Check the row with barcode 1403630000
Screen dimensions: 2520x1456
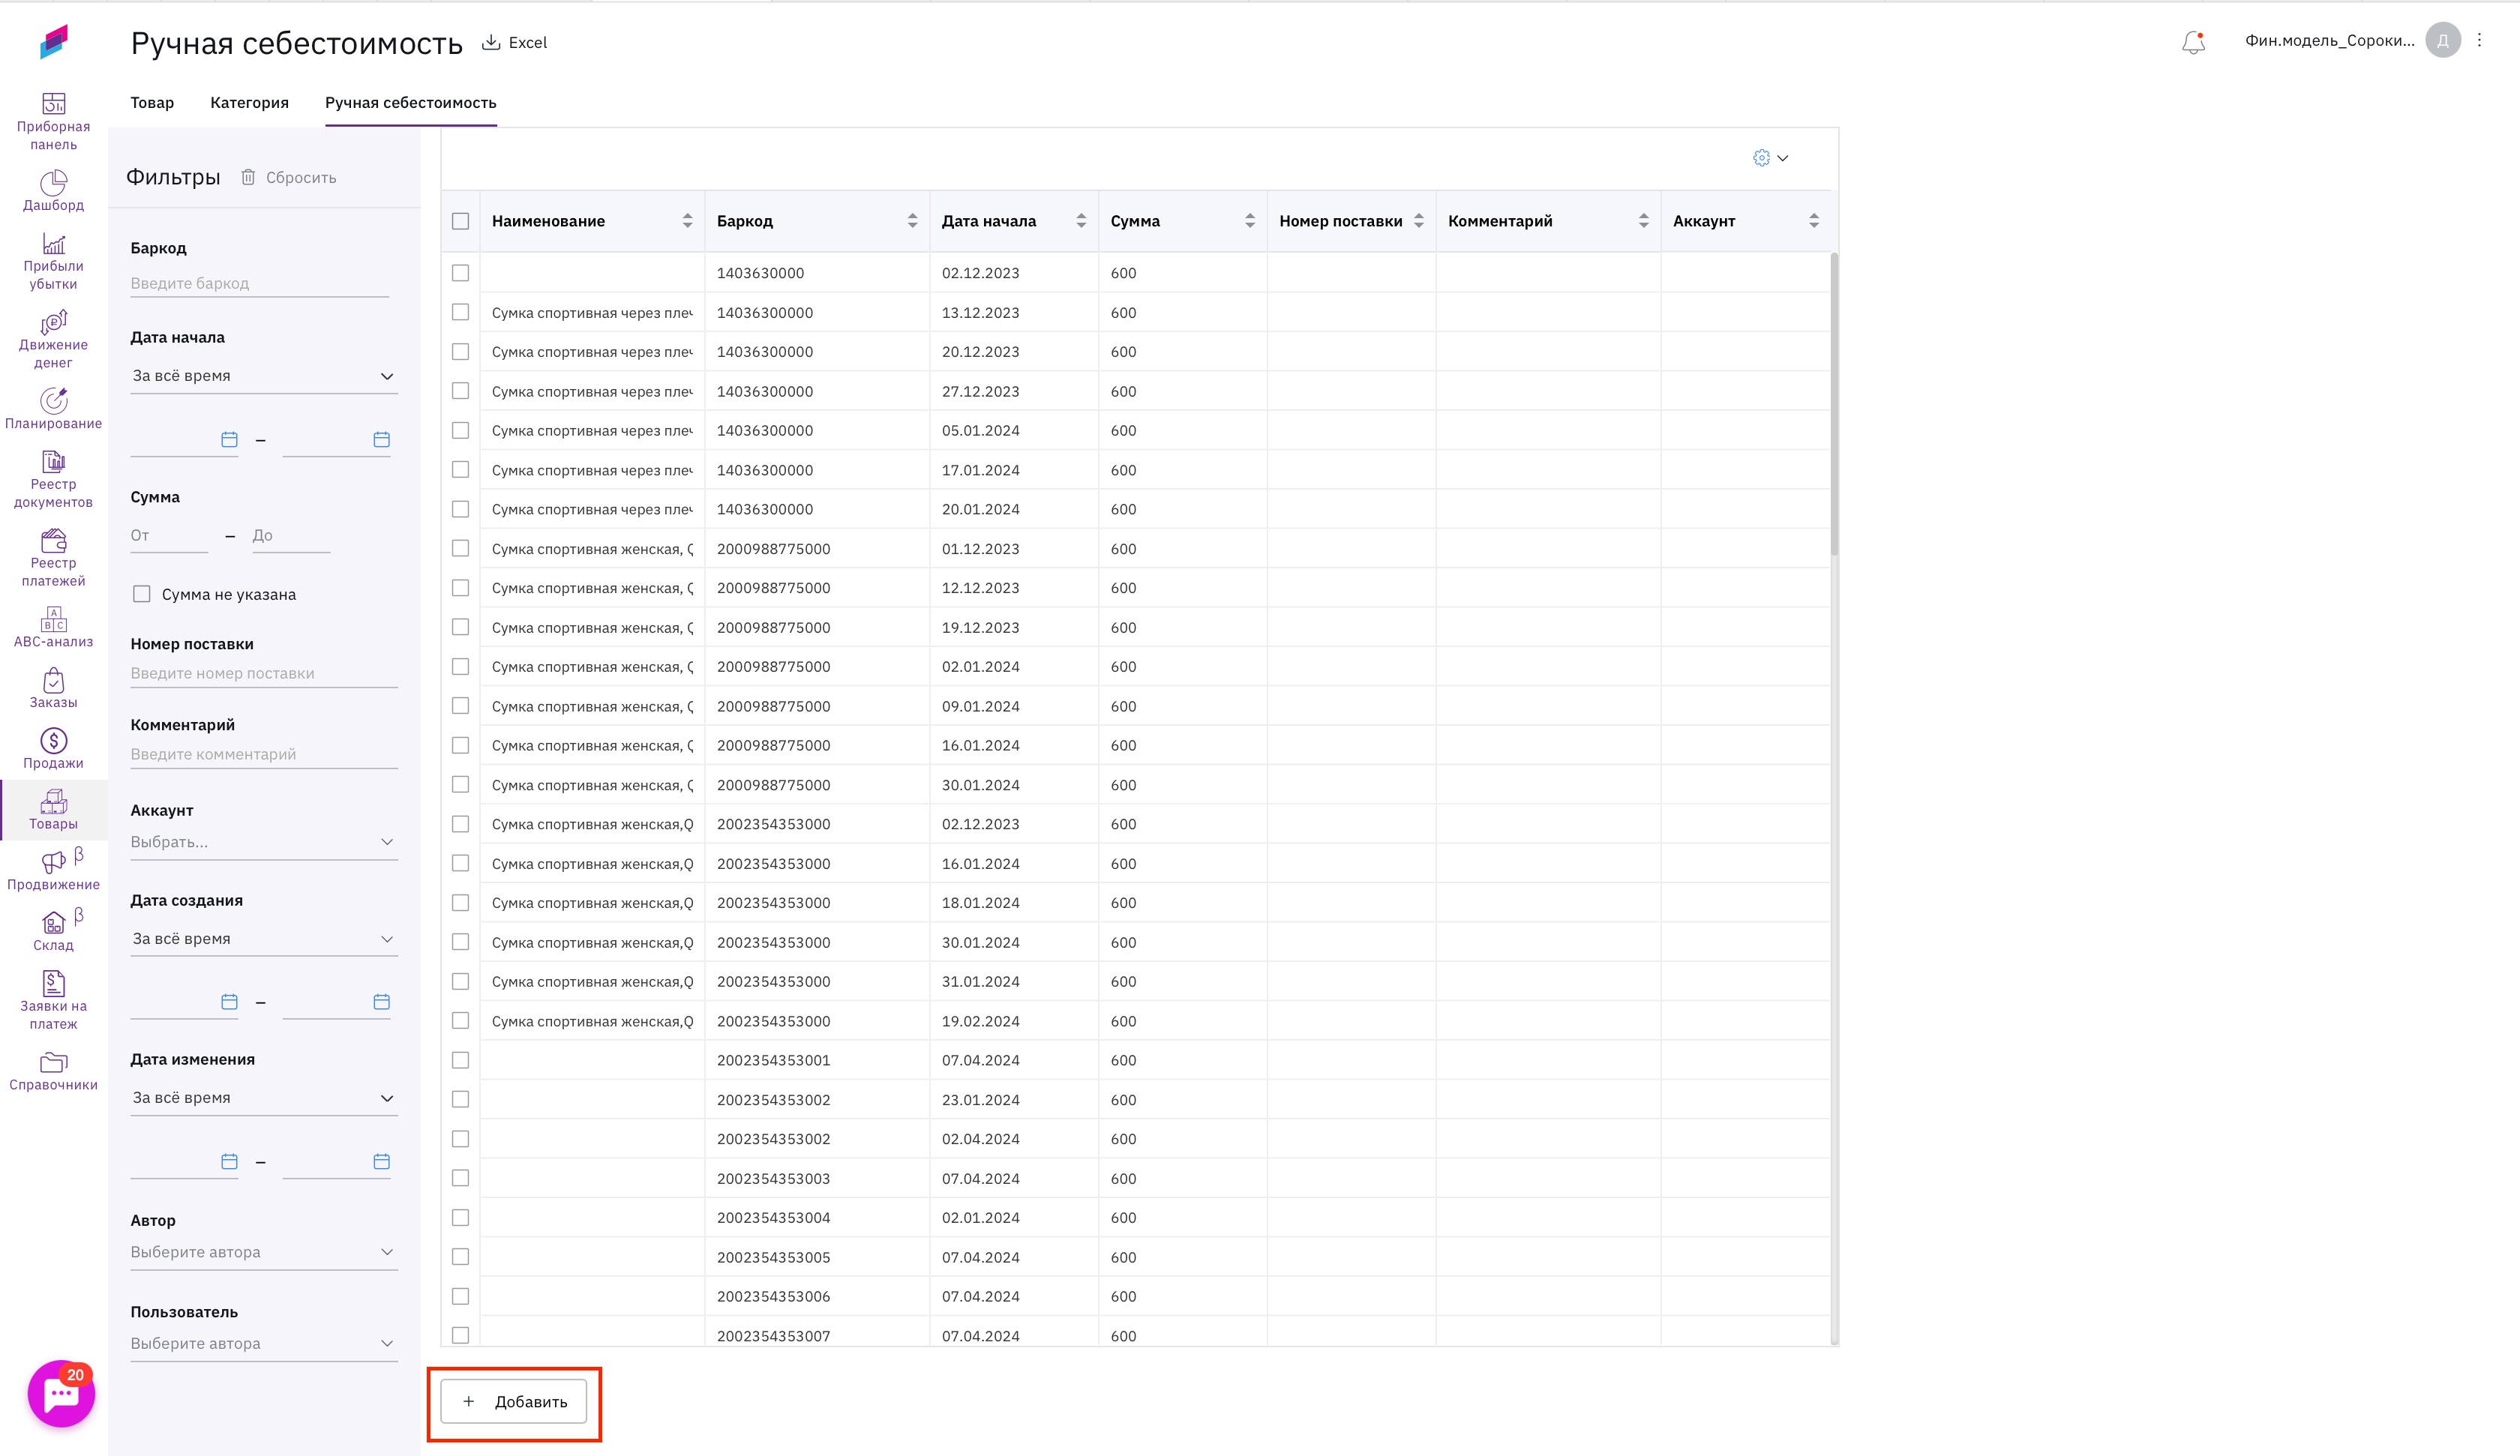(460, 273)
